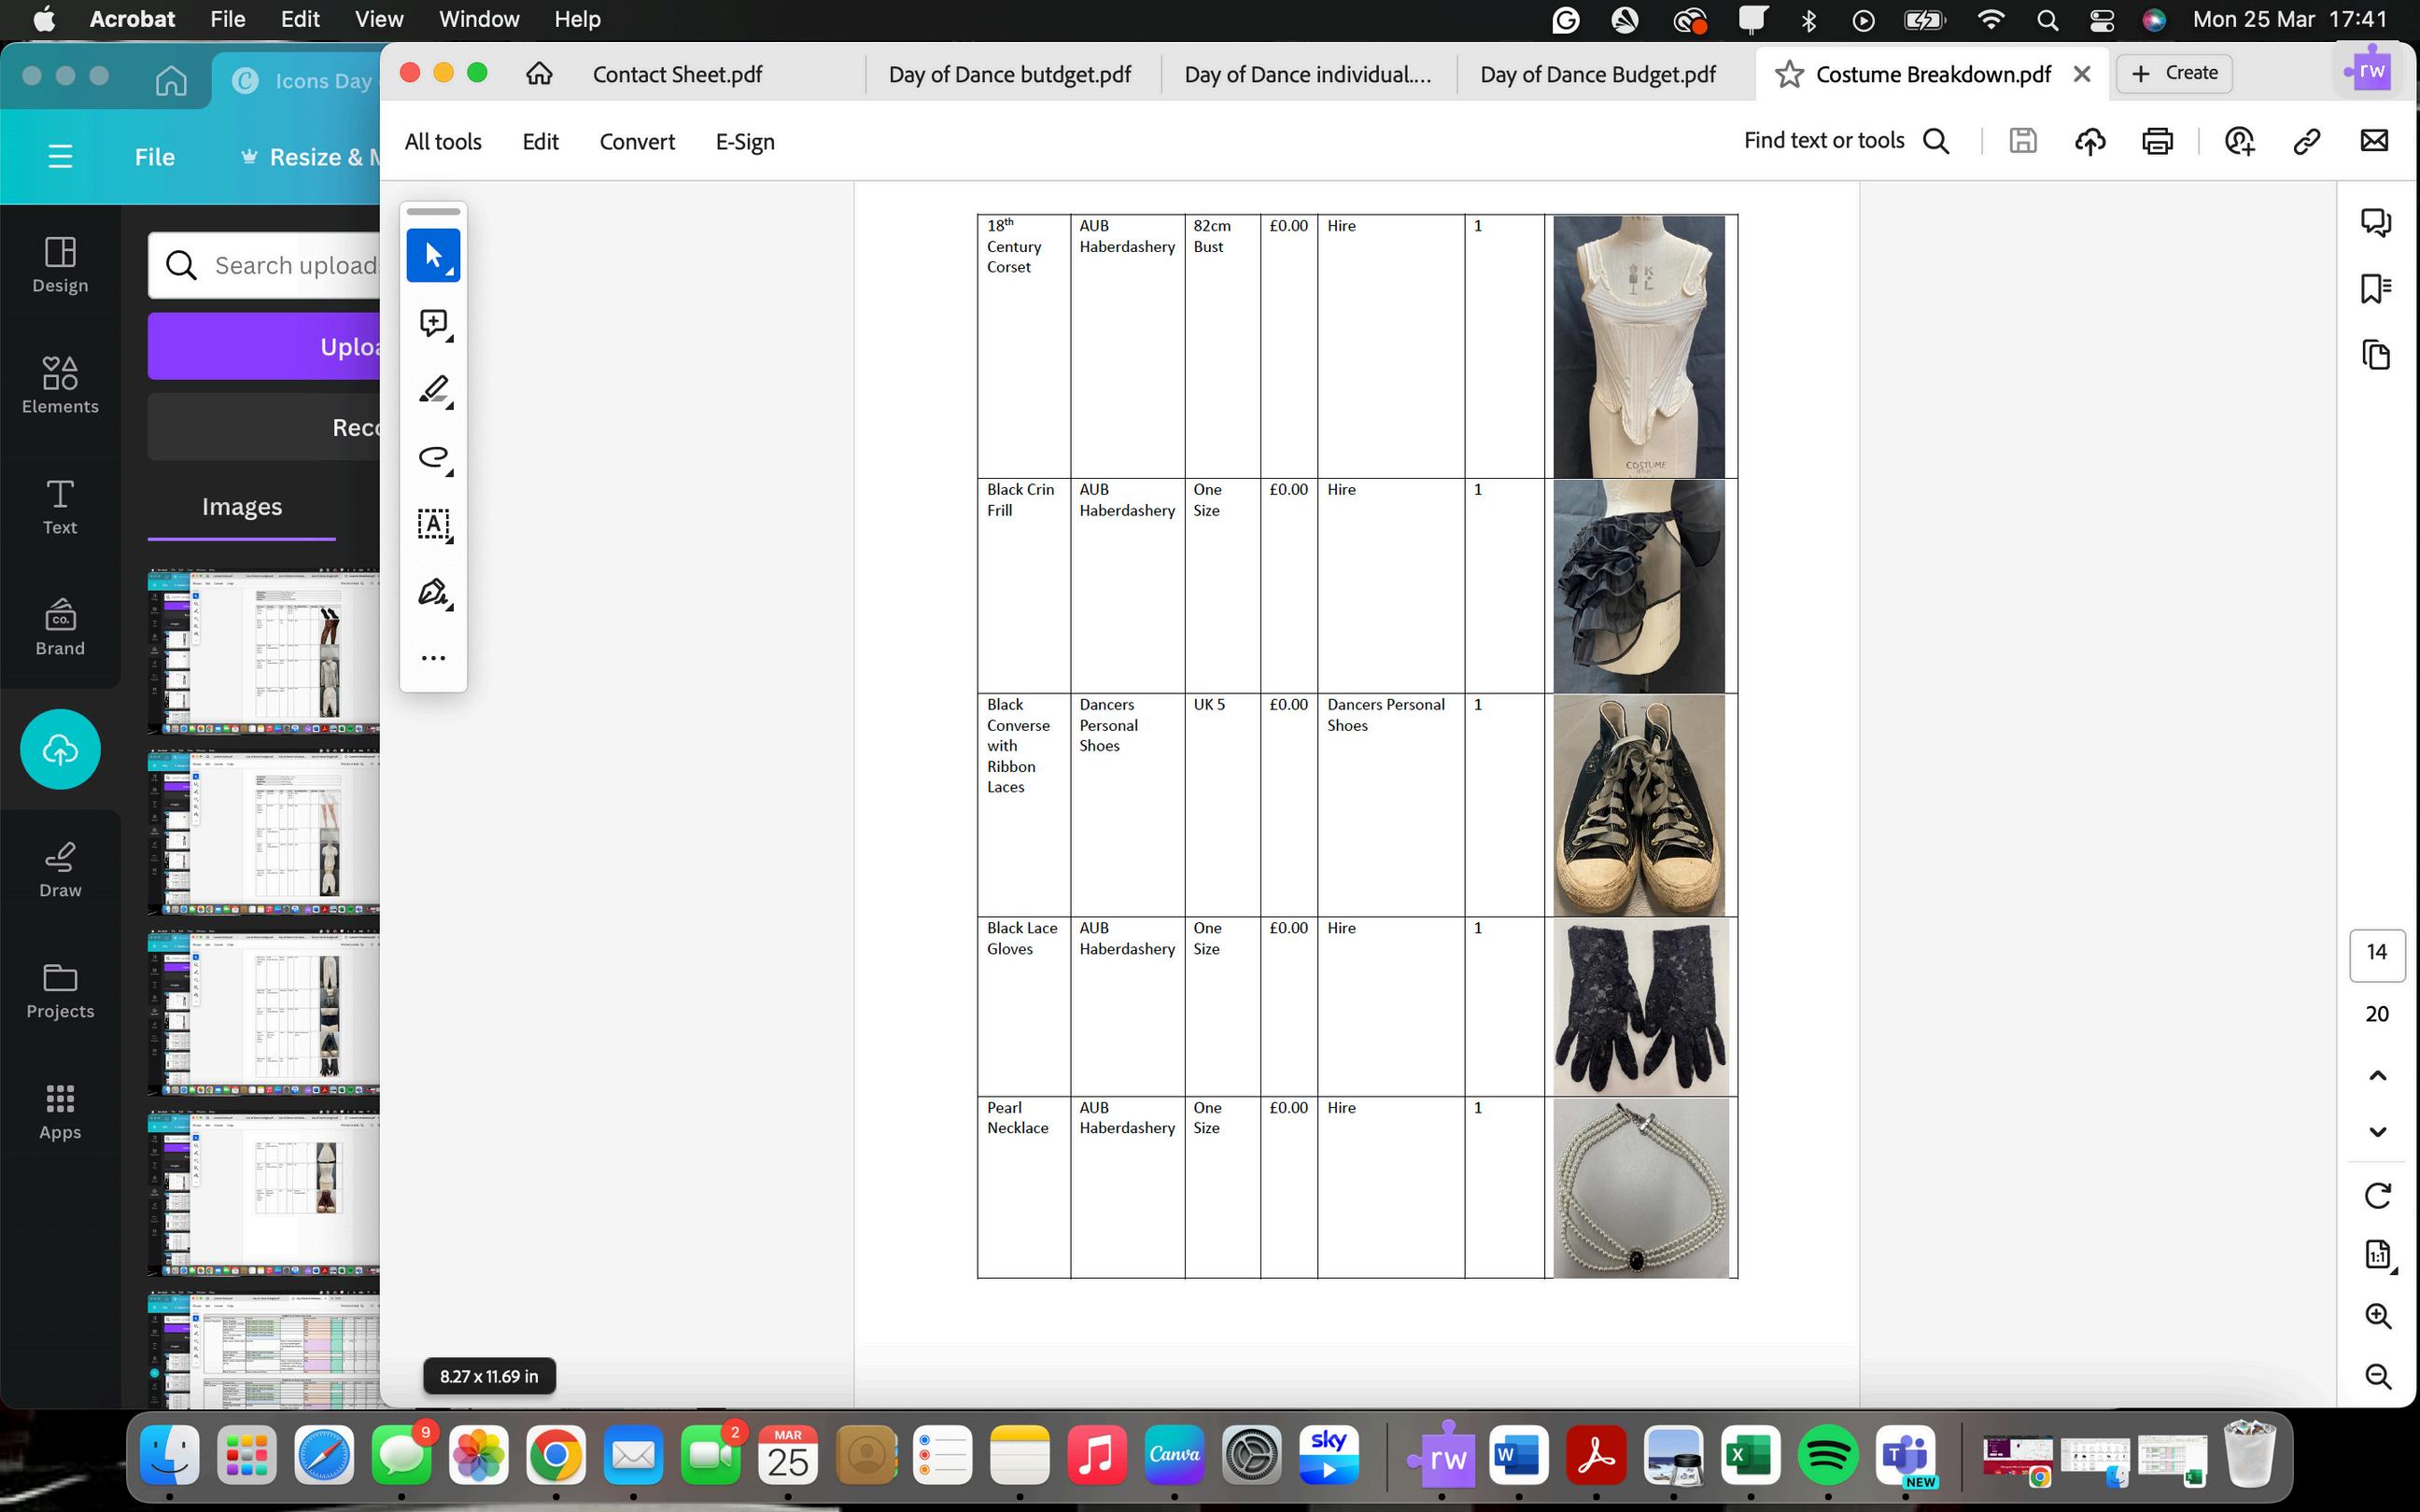Viewport: 2420px width, 1512px height.
Task: Click the Create button
Action: coord(2174,73)
